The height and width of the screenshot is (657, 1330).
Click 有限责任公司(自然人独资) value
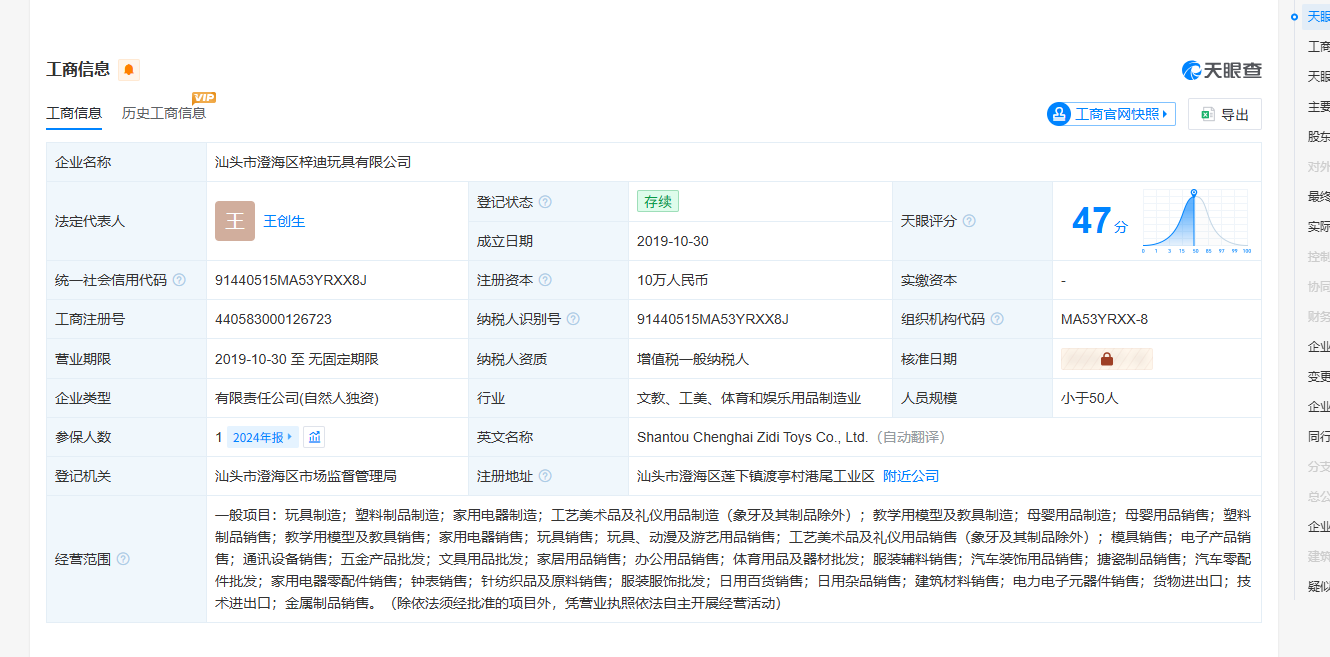tap(297, 398)
